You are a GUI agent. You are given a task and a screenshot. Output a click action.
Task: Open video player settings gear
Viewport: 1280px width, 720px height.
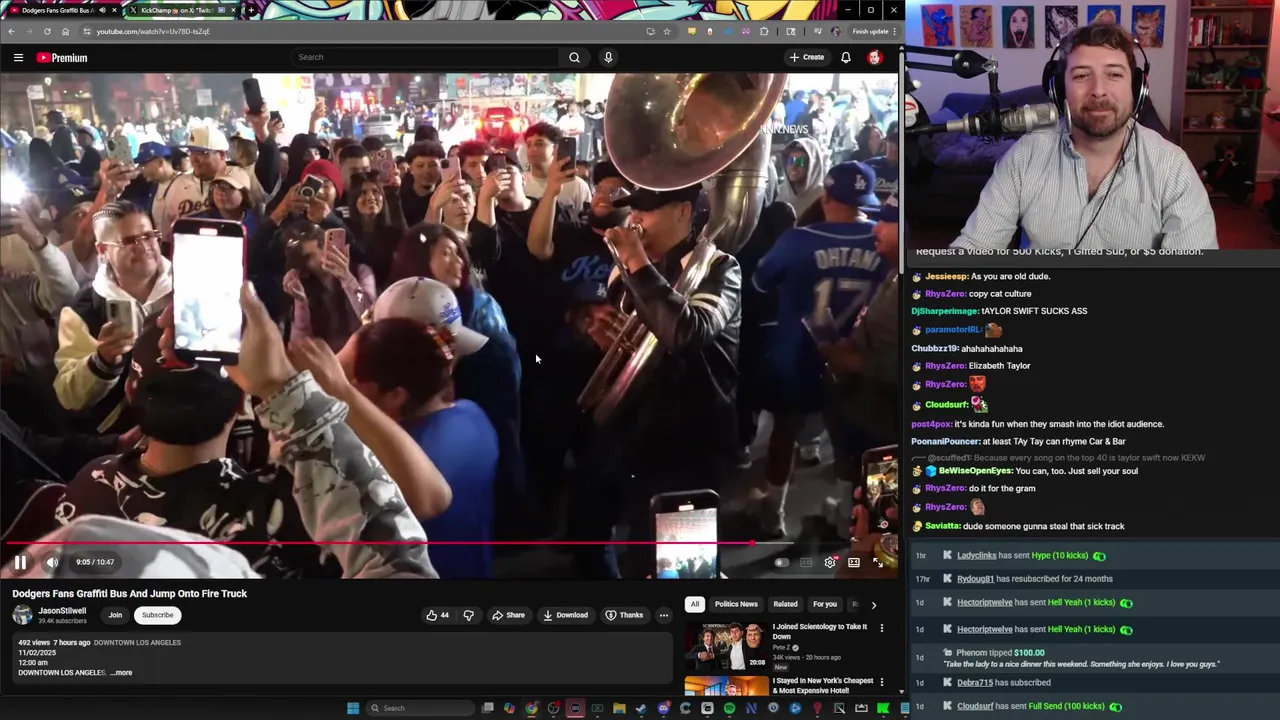(830, 562)
